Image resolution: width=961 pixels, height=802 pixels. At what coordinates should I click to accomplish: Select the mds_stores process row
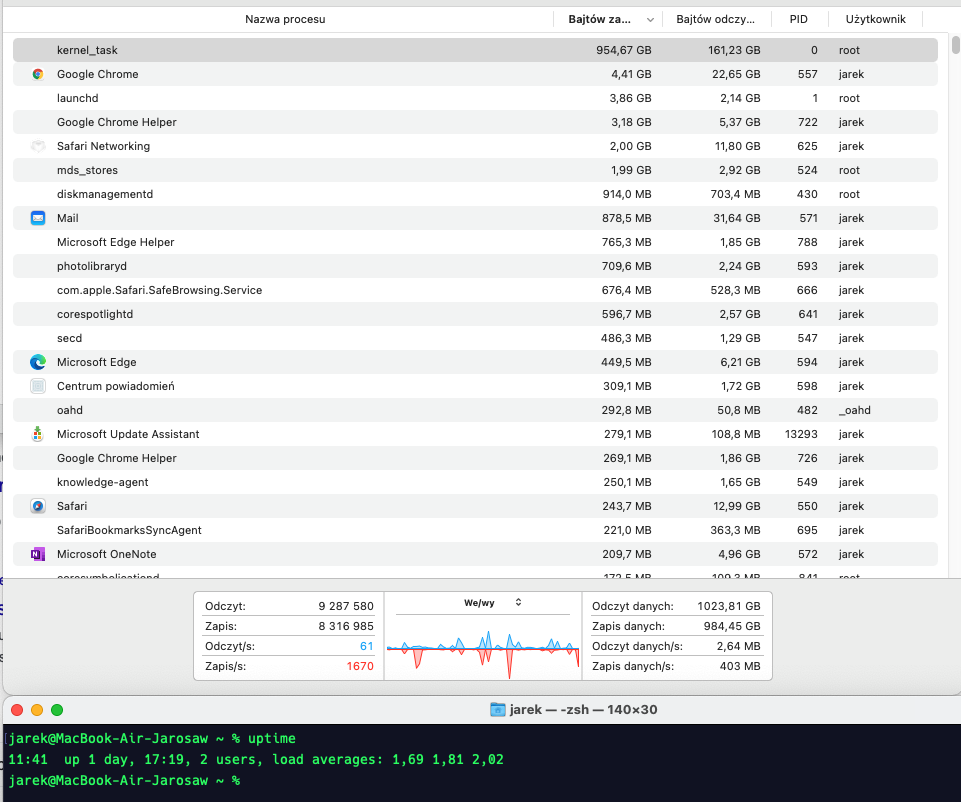(475, 170)
